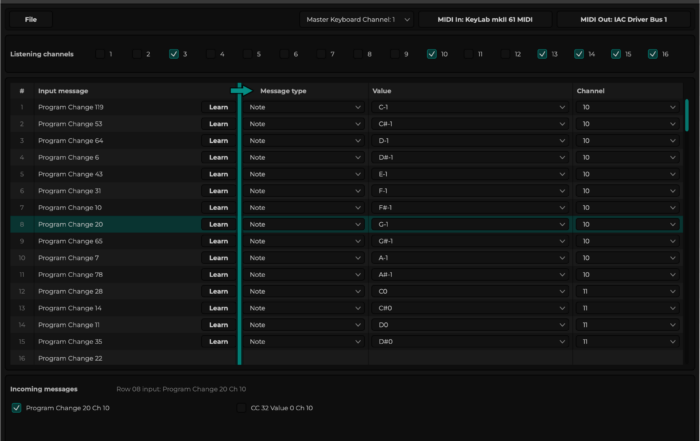Enable listening channel 12 checkbox
This screenshot has width=700, height=441.
tap(505, 54)
